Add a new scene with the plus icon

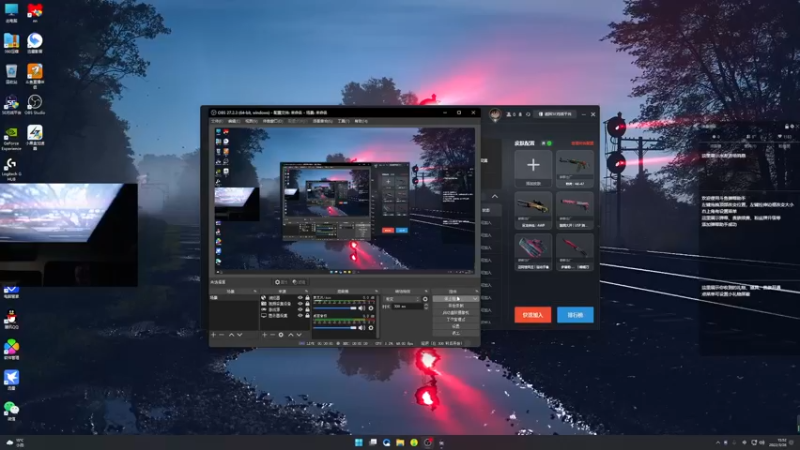pos(213,335)
